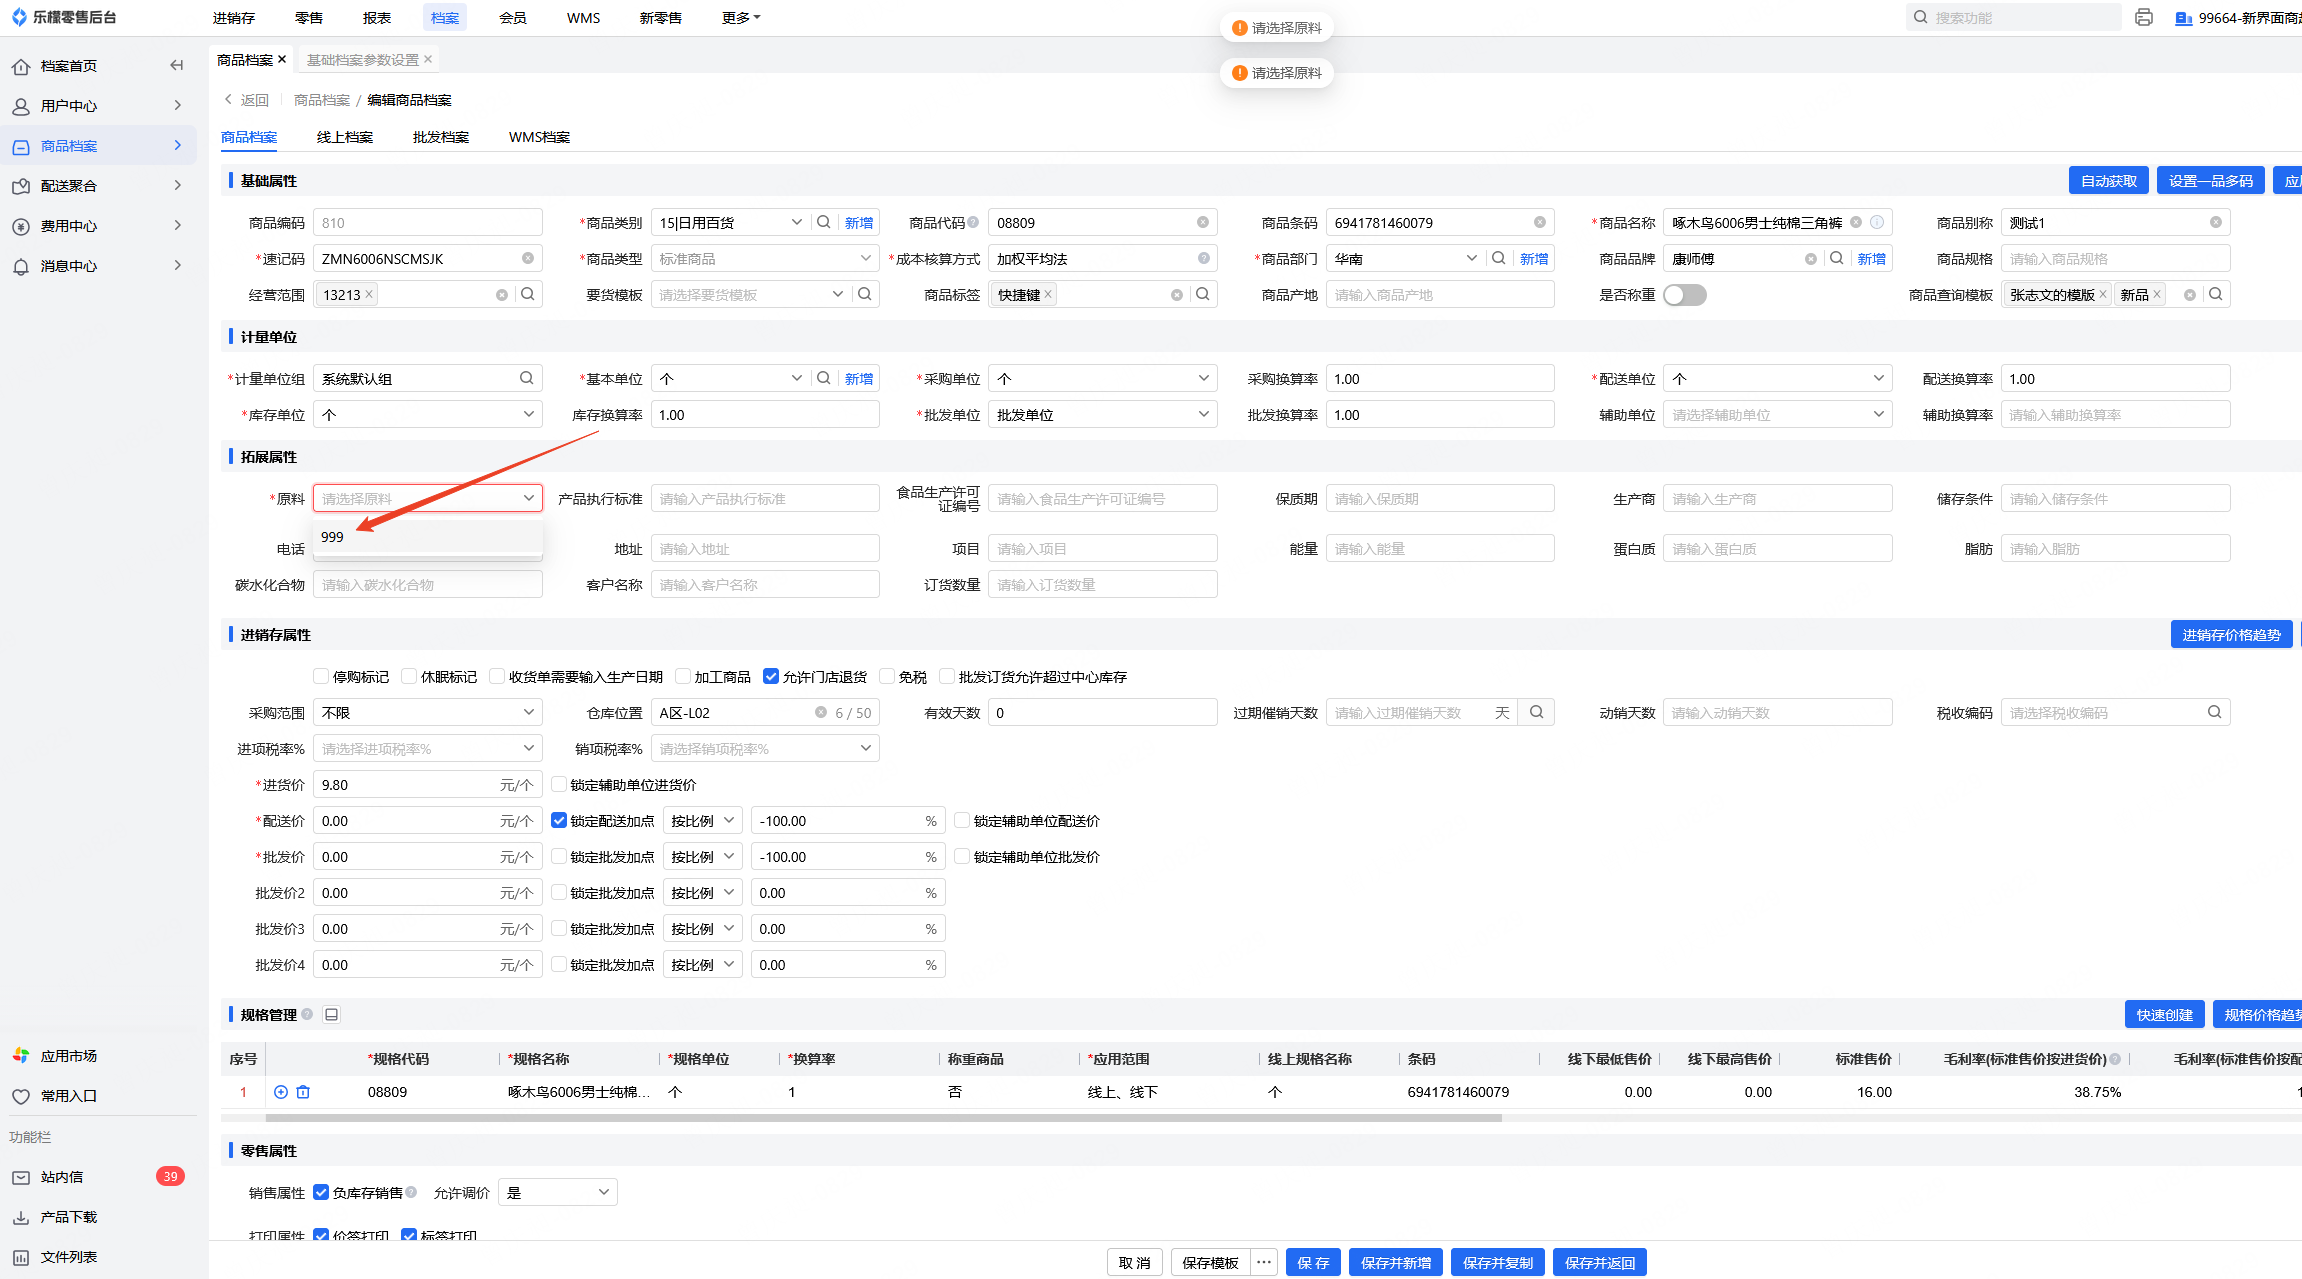Check the 停购标记 checkbox
The image size is (2302, 1279).
click(x=321, y=676)
